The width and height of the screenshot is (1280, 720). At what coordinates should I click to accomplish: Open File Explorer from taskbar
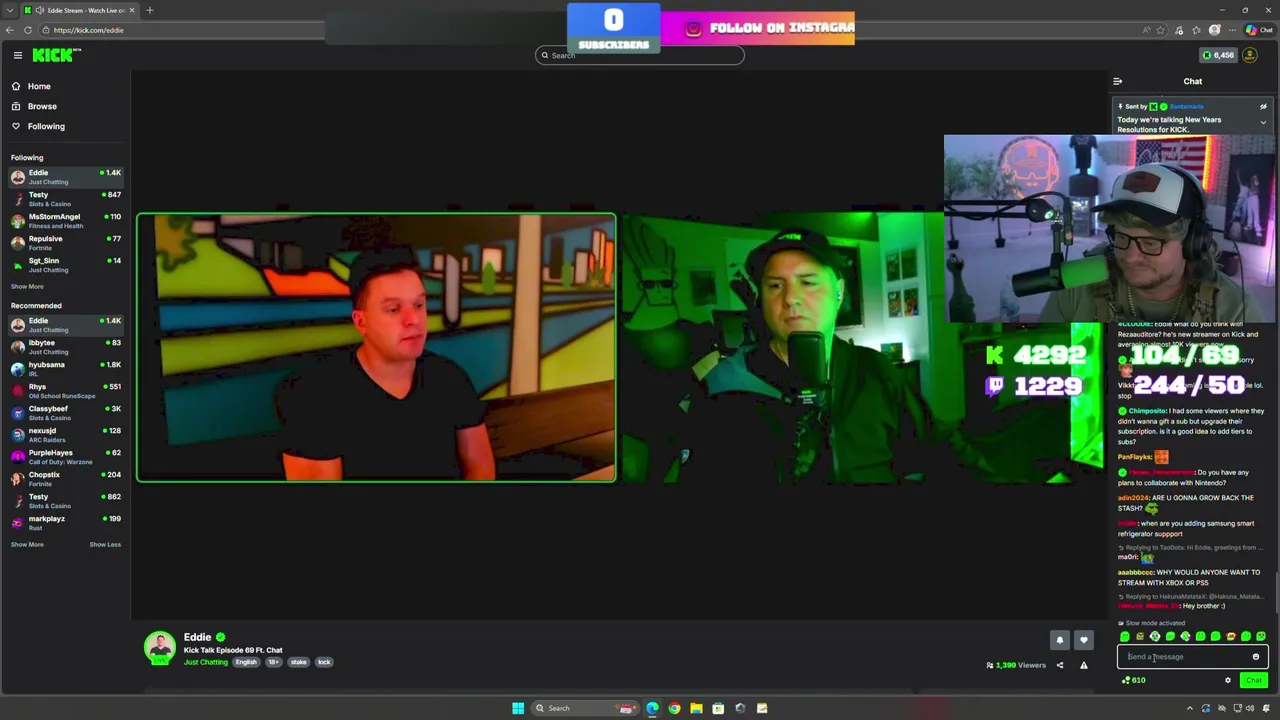click(696, 708)
